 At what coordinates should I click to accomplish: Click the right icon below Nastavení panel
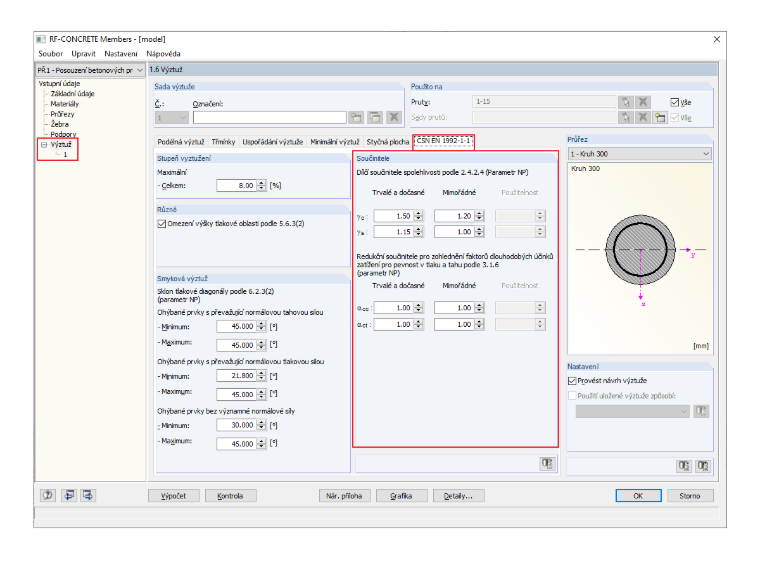(703, 466)
